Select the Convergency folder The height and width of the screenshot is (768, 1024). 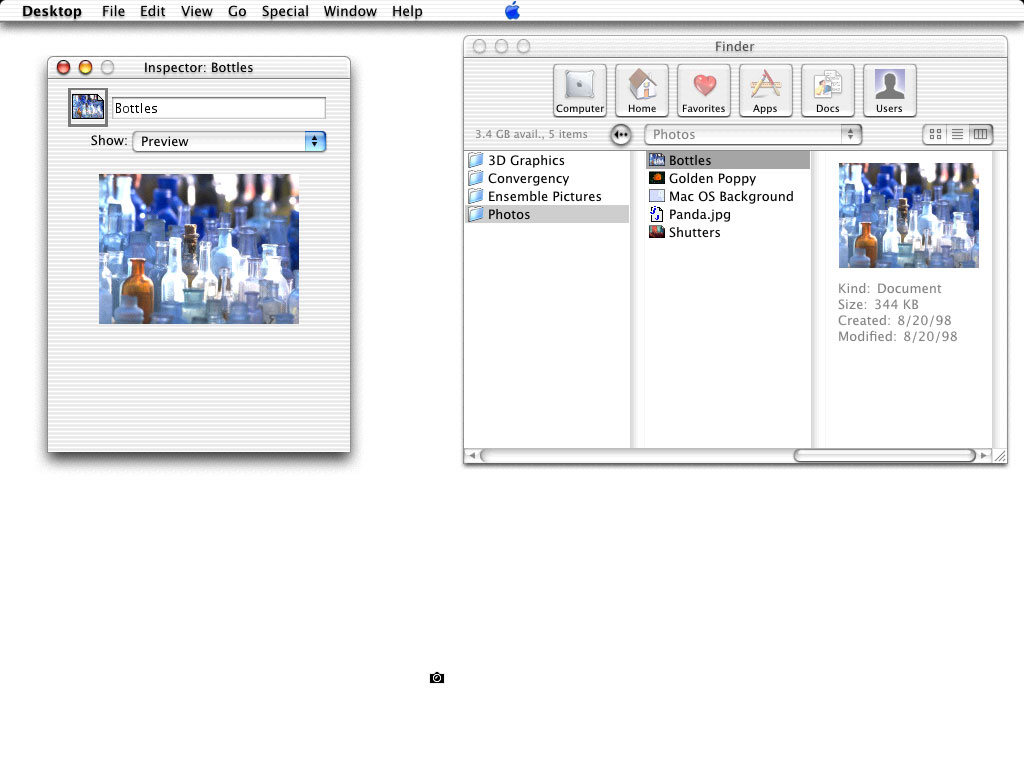(547, 178)
